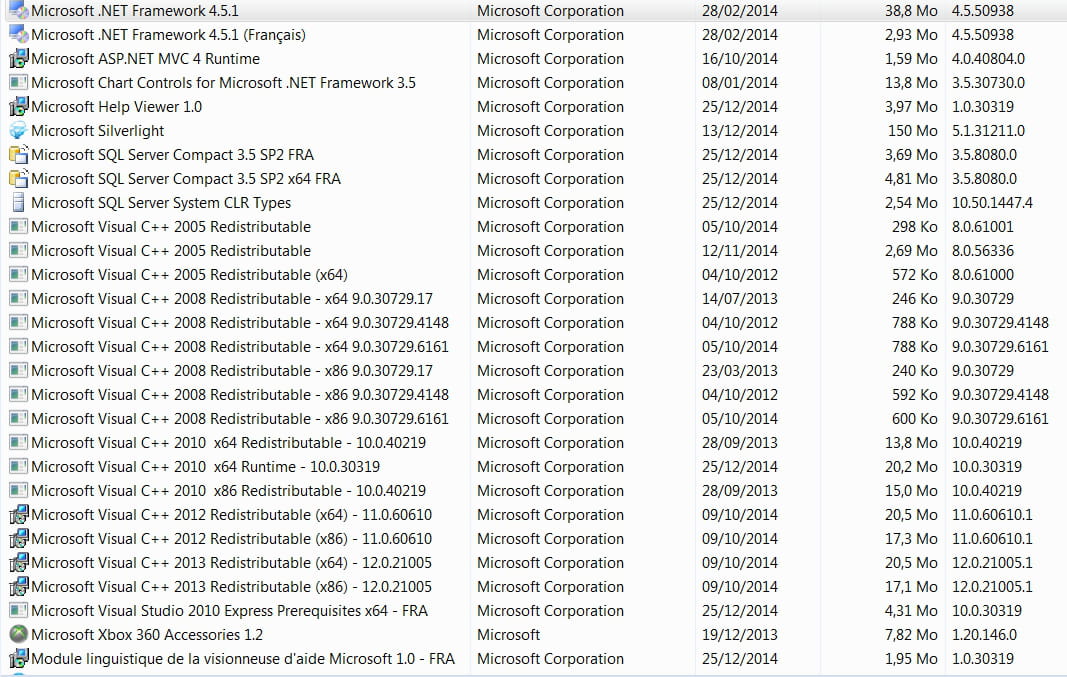Click the icon of Visual C++ 2010 x64 Redistributable
The image size is (1067, 677).
pyautogui.click(x=18, y=442)
